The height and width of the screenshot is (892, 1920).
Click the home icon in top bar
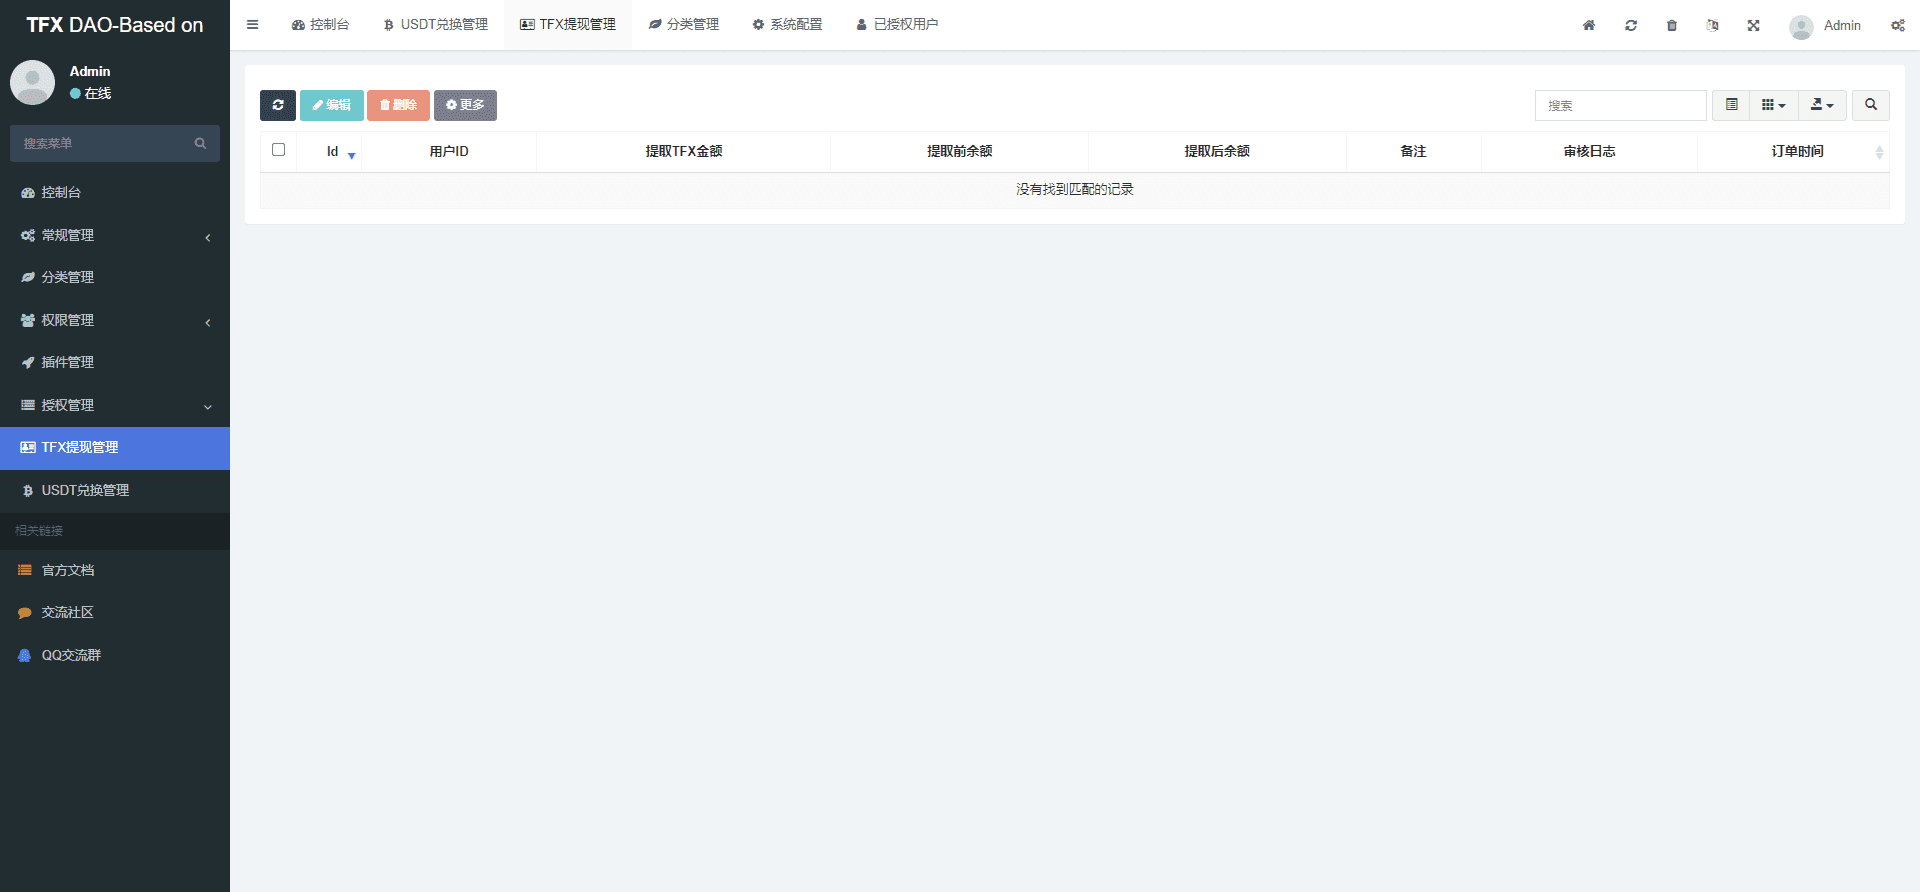[x=1589, y=25]
